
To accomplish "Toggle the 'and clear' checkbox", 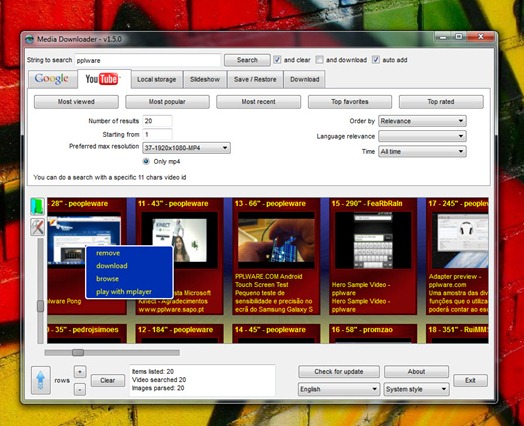I will tap(277, 60).
